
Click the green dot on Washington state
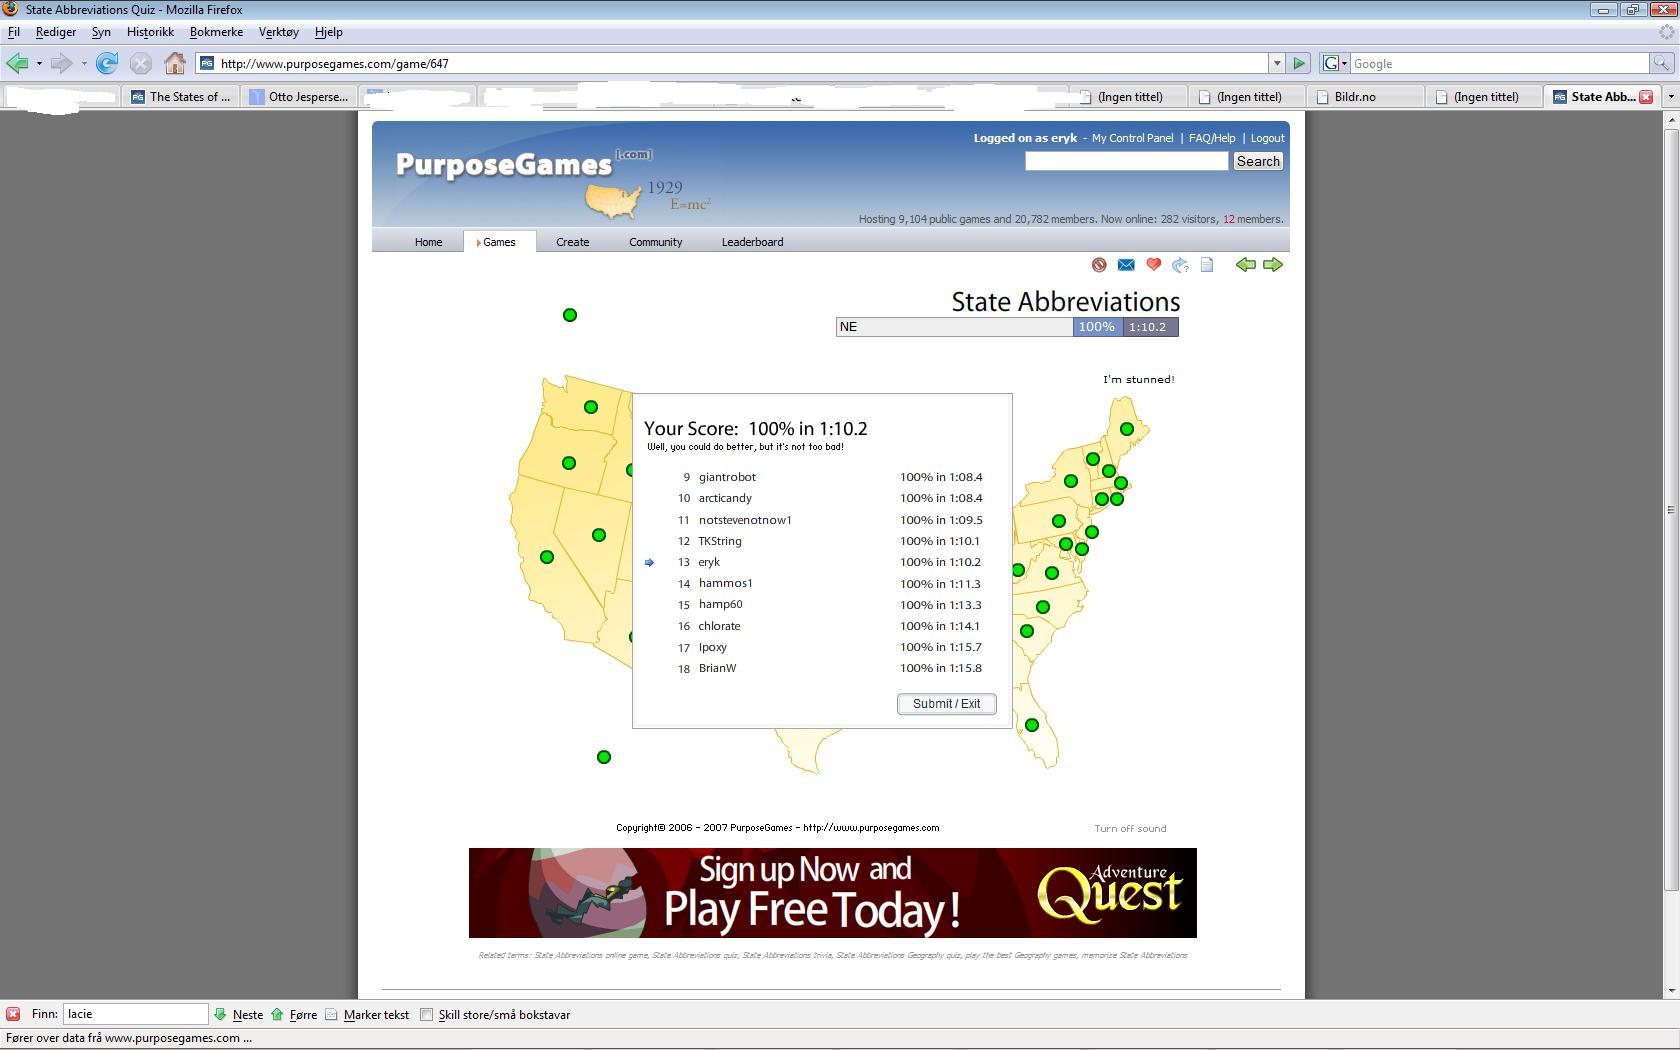click(x=591, y=407)
